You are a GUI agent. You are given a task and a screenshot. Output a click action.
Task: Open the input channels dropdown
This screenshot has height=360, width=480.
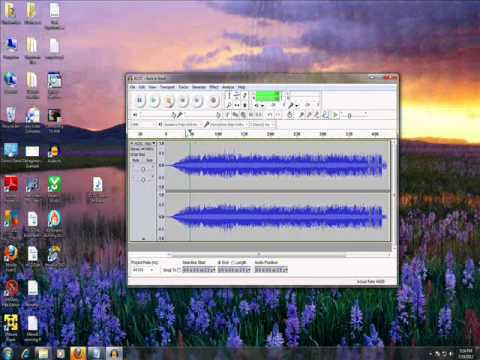[x=263, y=124]
